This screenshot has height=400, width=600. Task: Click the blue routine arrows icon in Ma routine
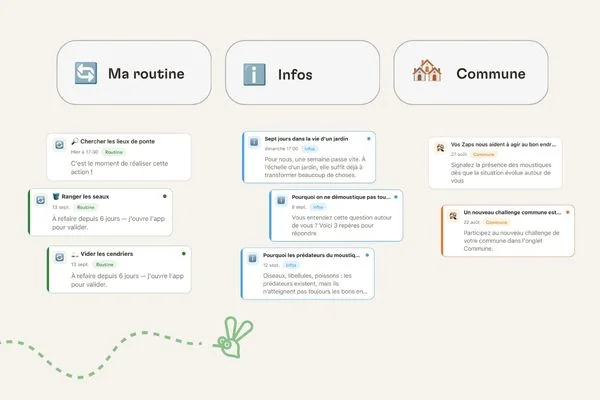tap(86, 73)
